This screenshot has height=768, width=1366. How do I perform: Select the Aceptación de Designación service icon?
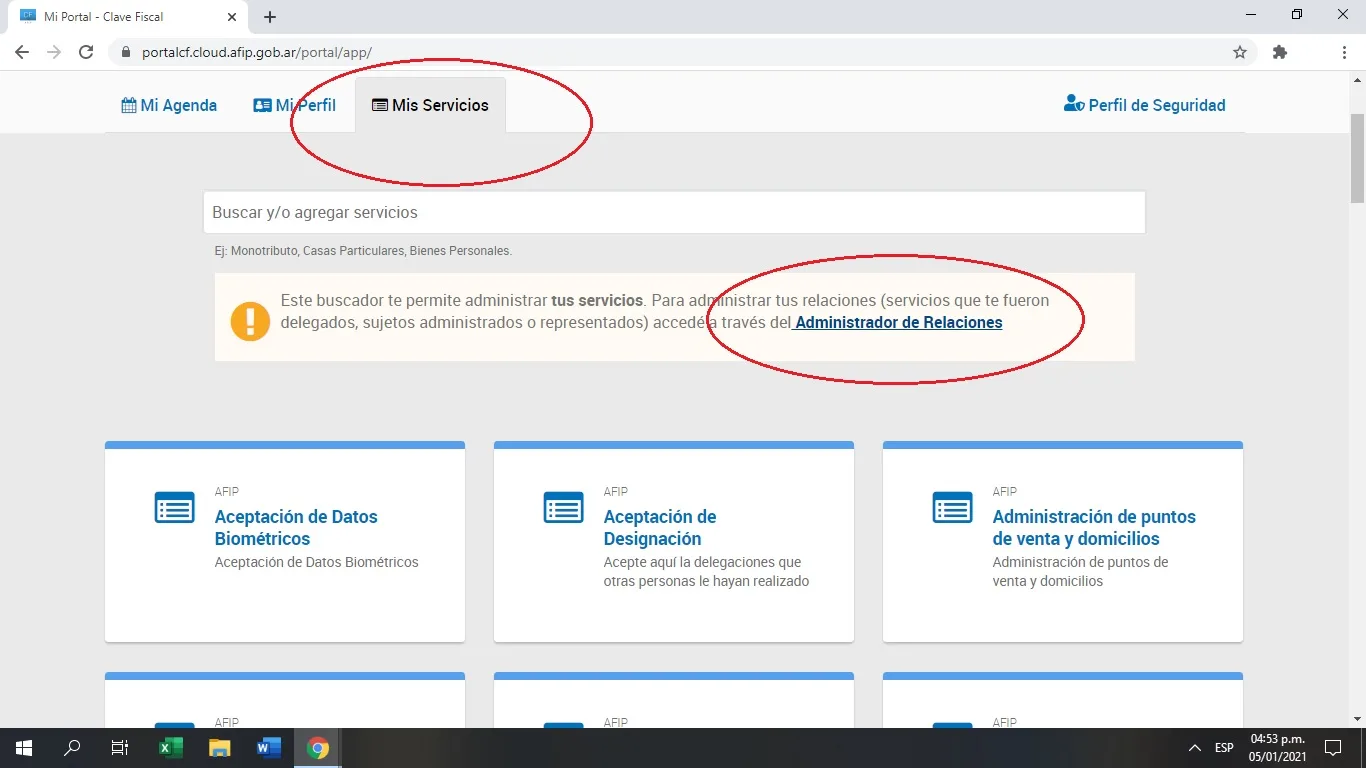(x=563, y=508)
